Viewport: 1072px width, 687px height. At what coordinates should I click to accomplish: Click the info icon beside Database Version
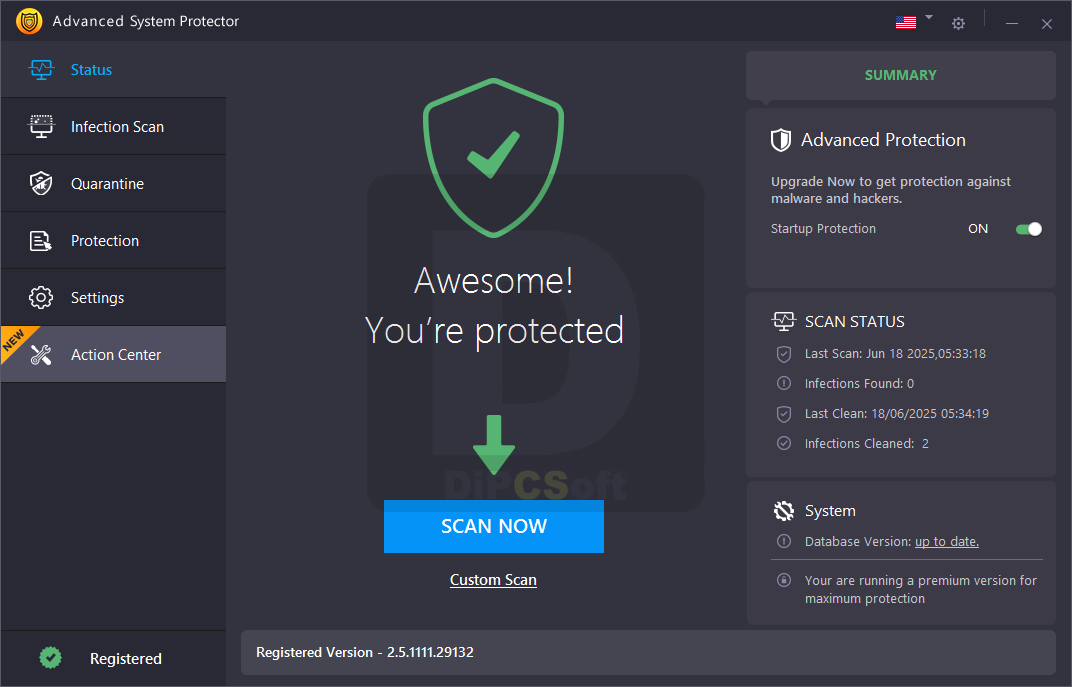tap(784, 541)
